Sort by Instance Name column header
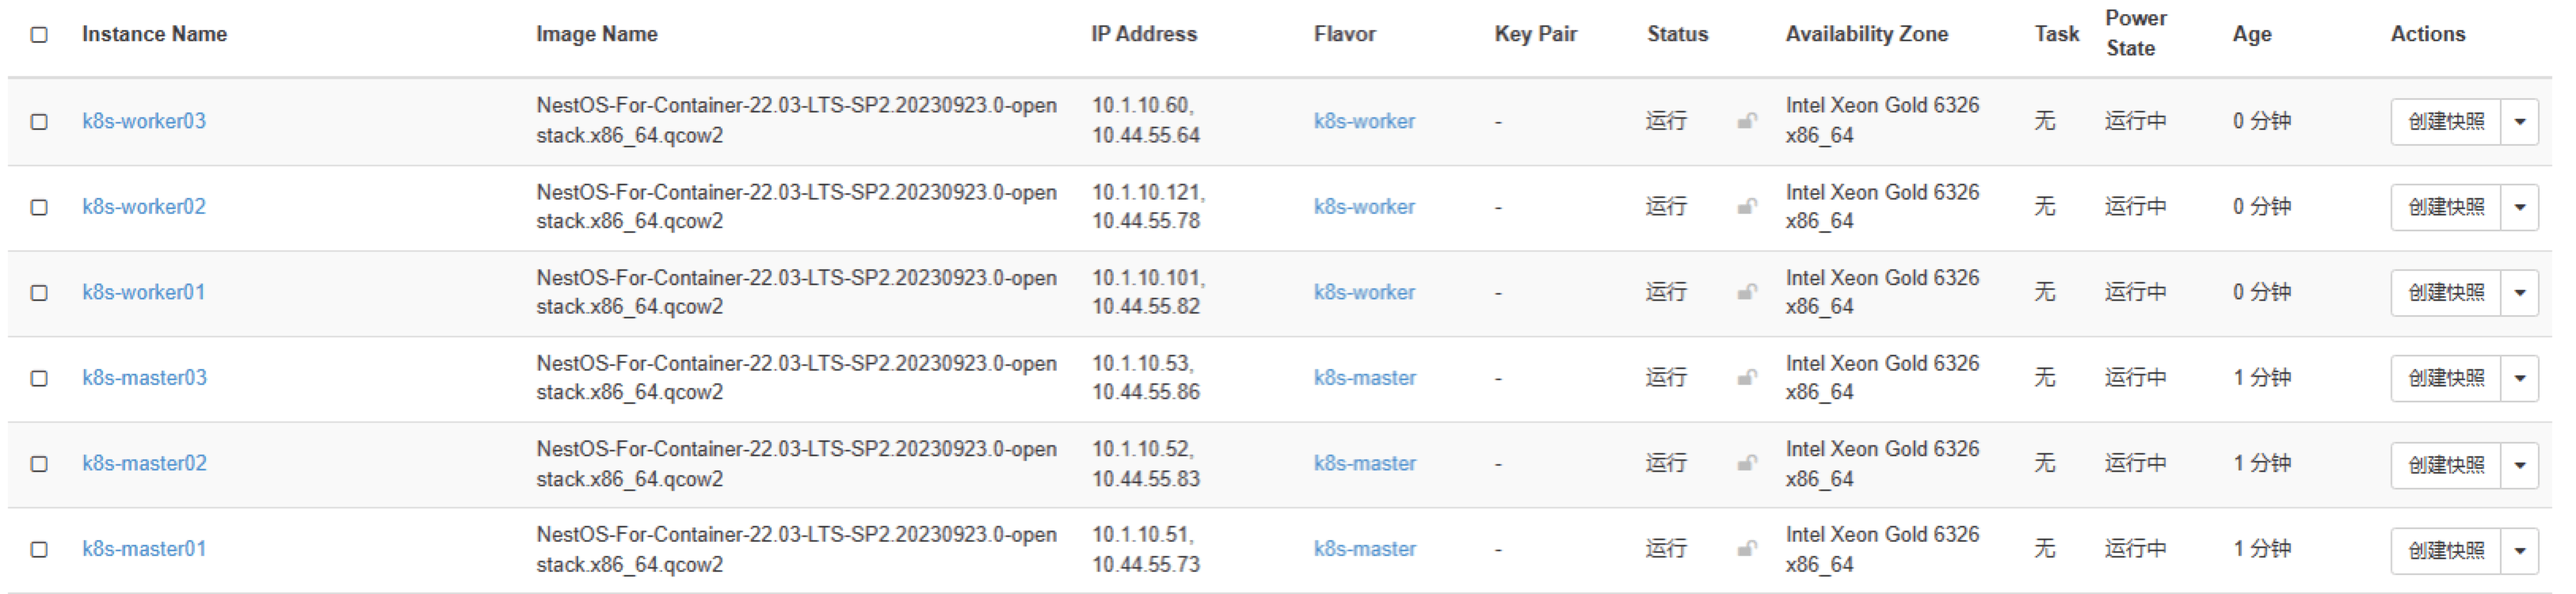2576x594 pixels. point(154,34)
